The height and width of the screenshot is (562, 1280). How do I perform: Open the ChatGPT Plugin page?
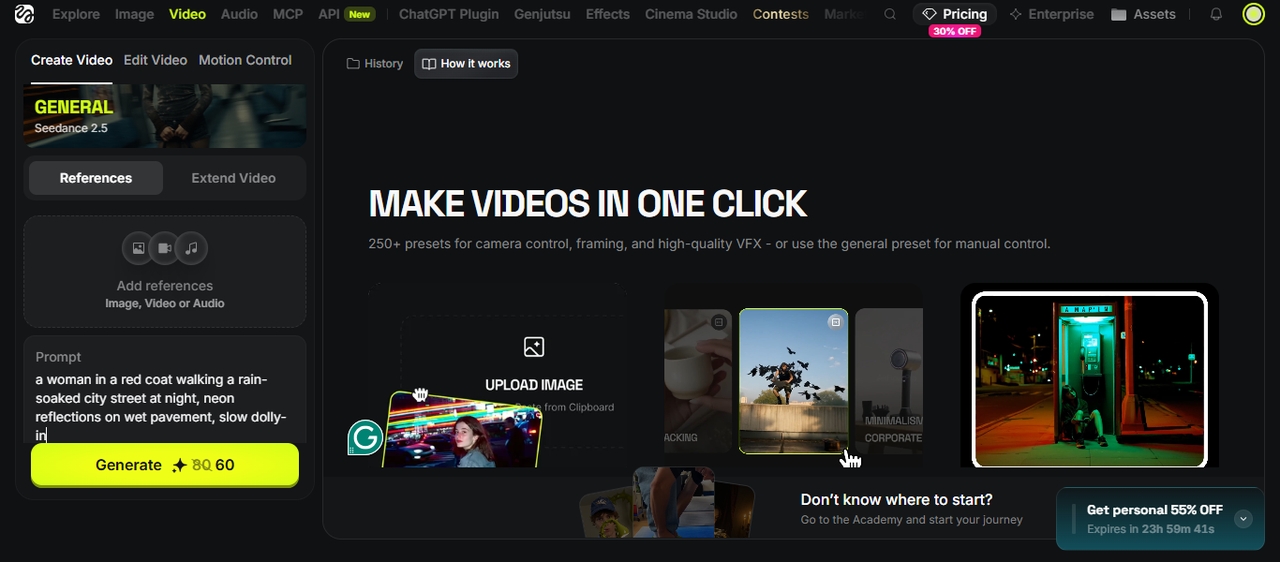(449, 14)
